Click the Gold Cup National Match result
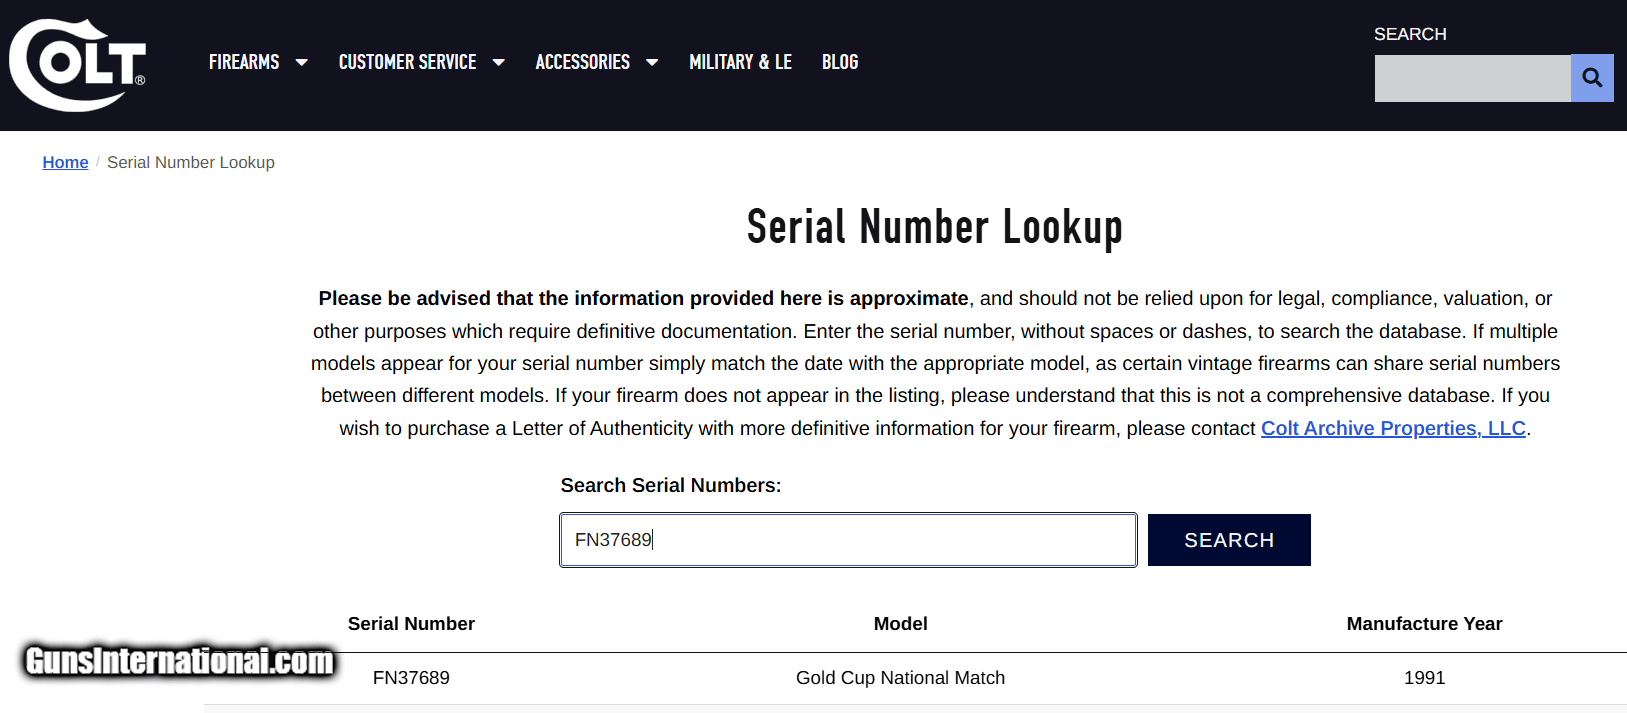Image resolution: width=1627 pixels, height=713 pixels. point(900,678)
